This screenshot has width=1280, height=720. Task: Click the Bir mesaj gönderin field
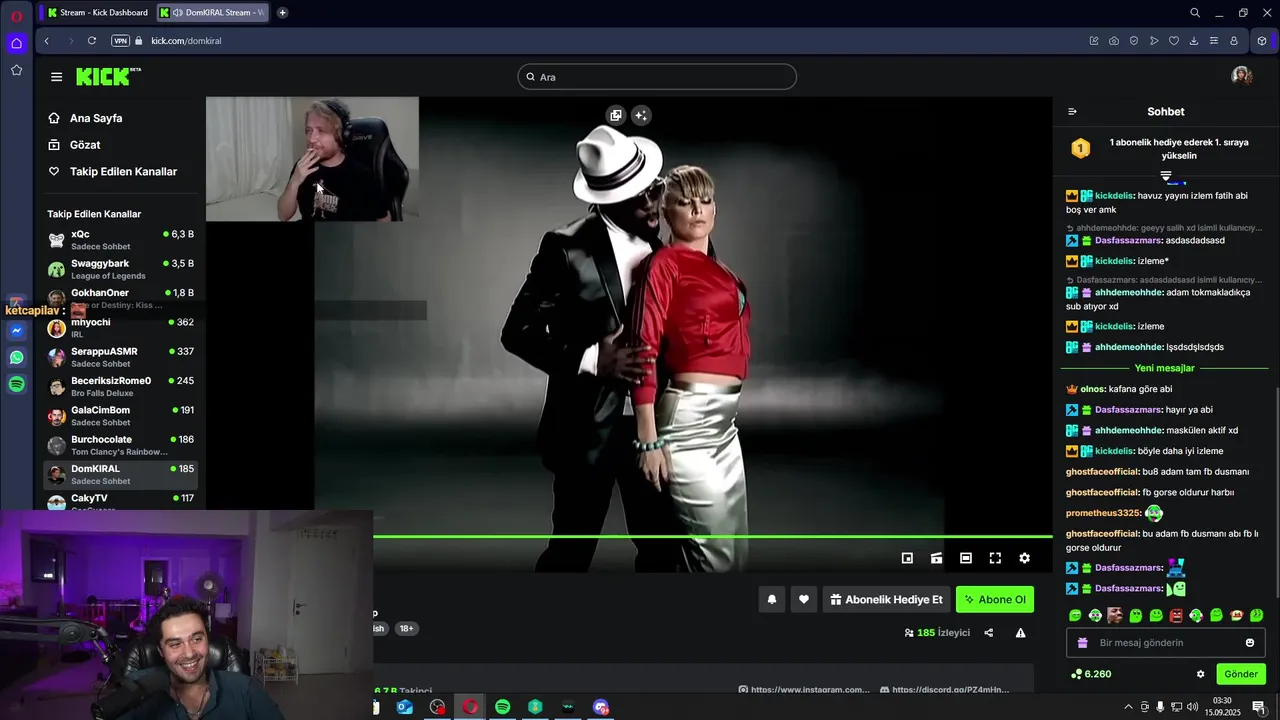tap(1166, 643)
